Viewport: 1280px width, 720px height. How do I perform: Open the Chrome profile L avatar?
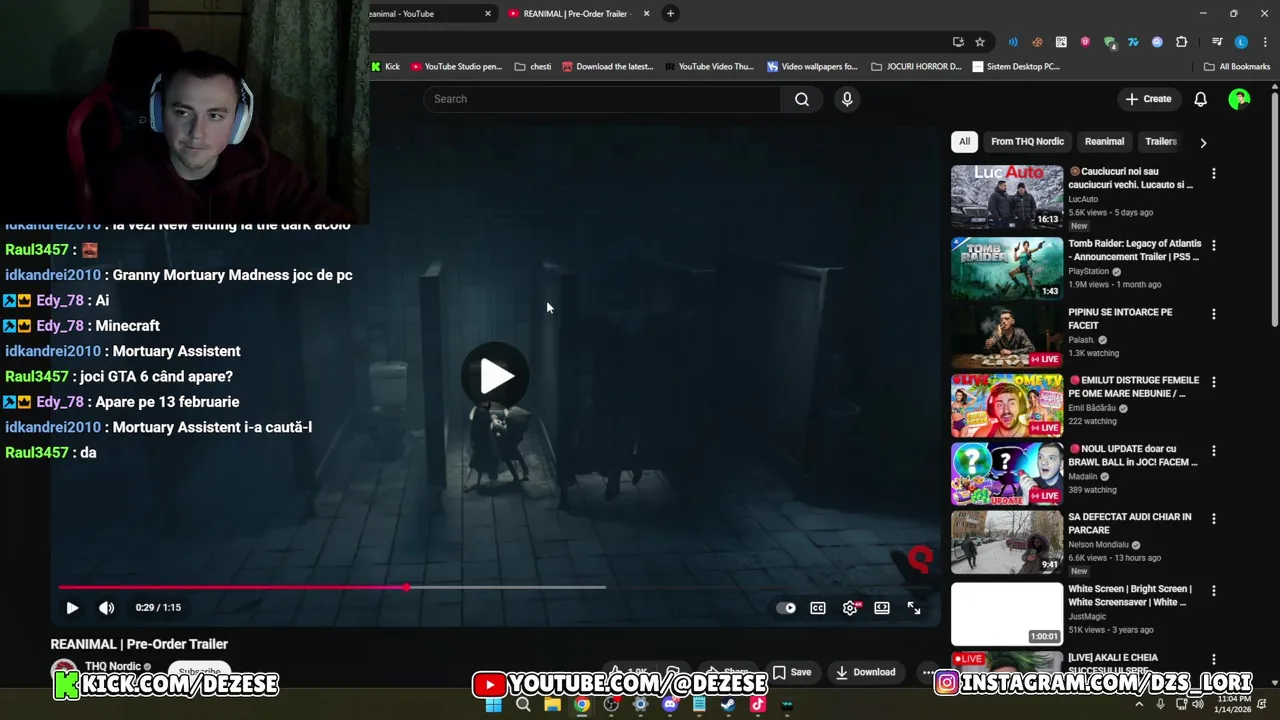(1241, 42)
